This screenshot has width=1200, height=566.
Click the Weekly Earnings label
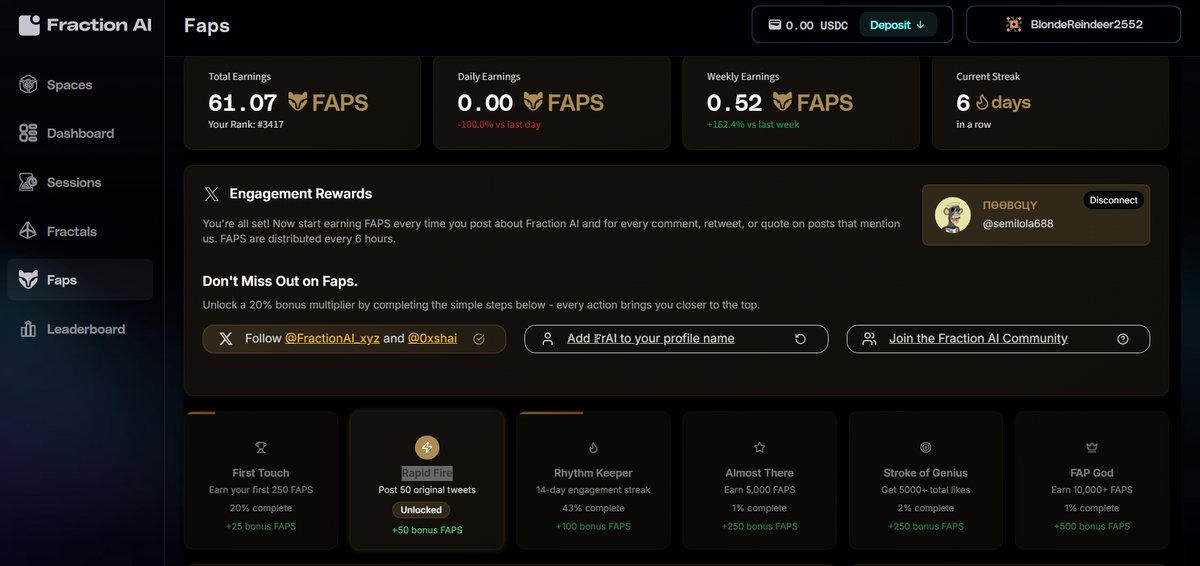pos(743,76)
